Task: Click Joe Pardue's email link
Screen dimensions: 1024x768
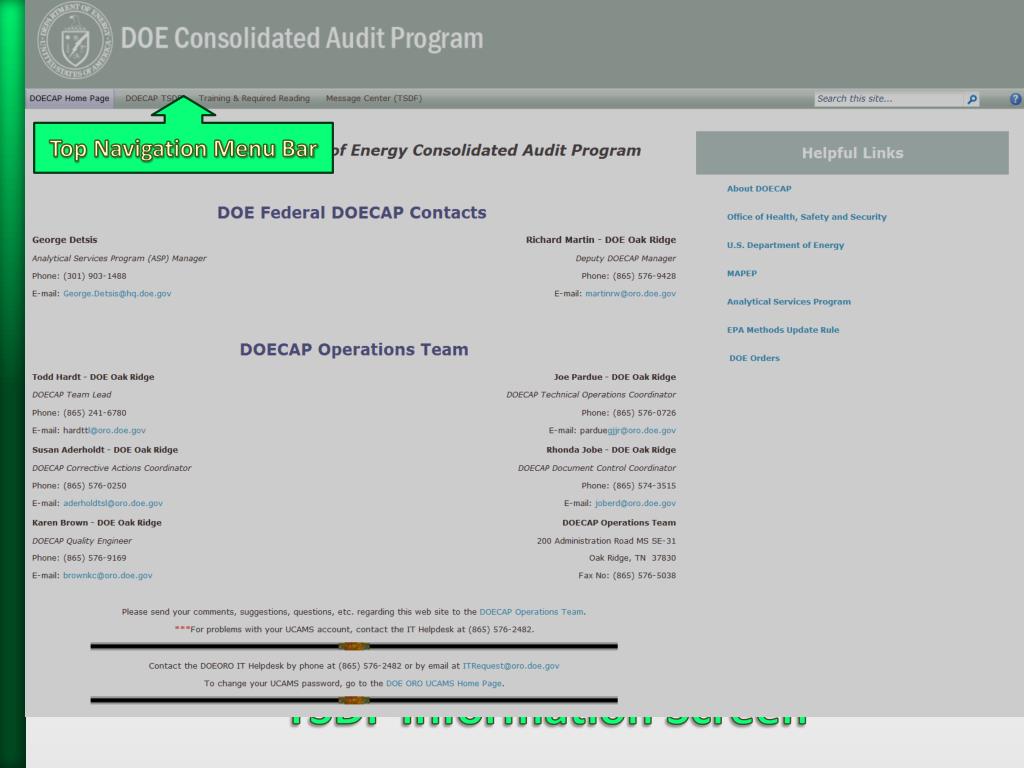Action: point(641,431)
